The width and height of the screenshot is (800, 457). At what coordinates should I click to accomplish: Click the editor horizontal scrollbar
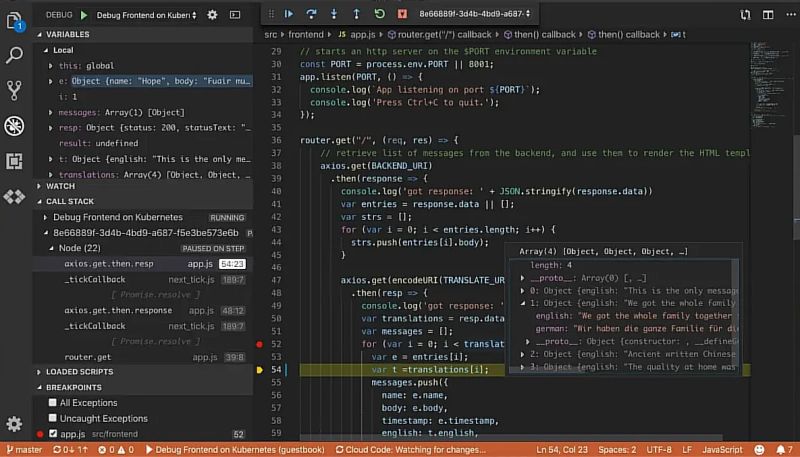(511, 437)
